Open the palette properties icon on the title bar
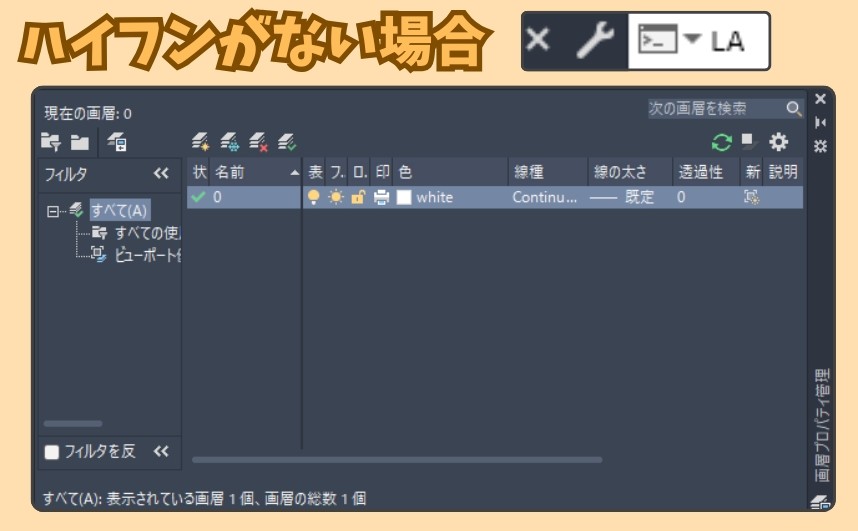 click(x=820, y=146)
